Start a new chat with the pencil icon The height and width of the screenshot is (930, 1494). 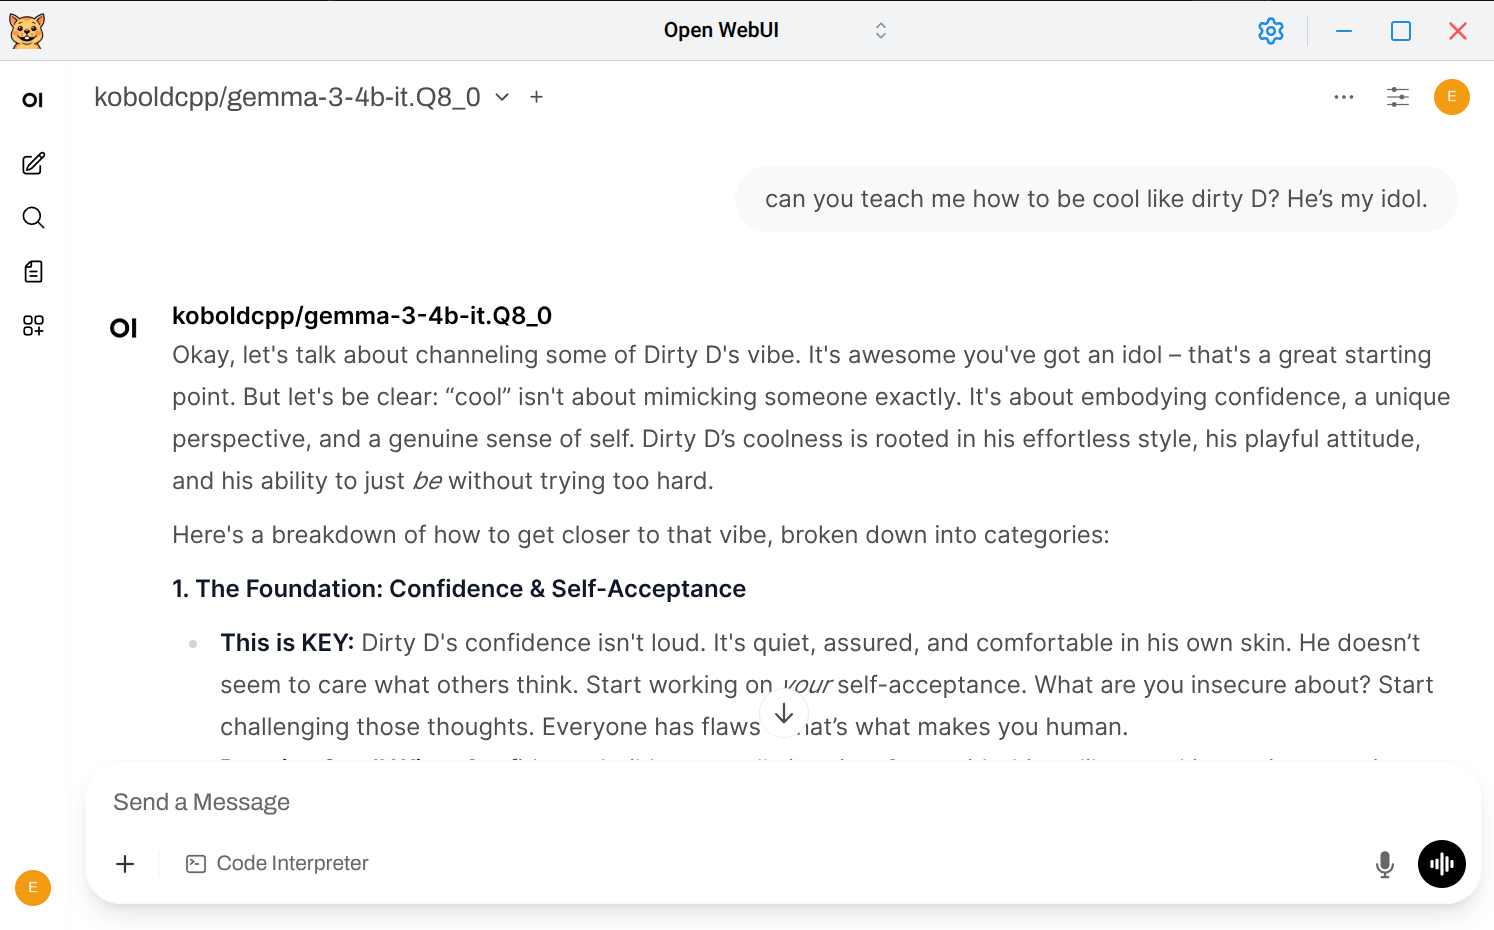[33, 164]
